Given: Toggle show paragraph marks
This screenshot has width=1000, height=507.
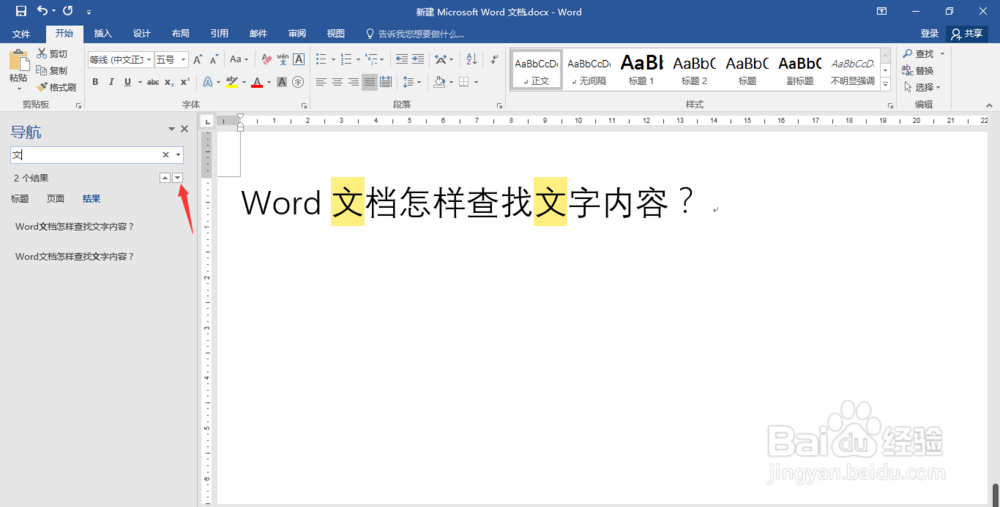Looking at the screenshot, I should point(494,59).
